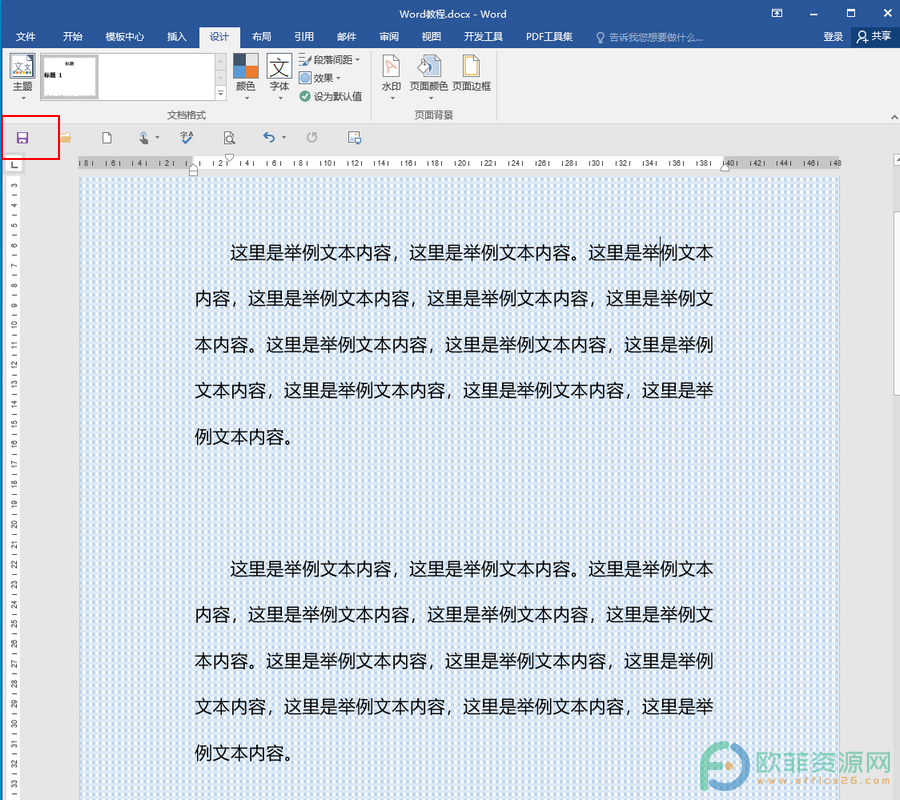This screenshot has width=900, height=800.
Task: Open the 字体 (Fonts) theme button
Action: click(280, 77)
